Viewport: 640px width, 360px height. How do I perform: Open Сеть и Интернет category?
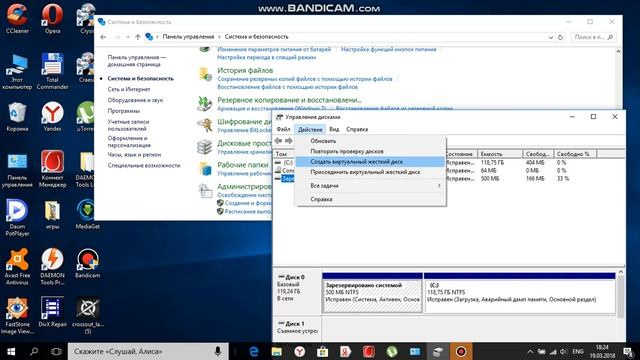pyautogui.click(x=129, y=89)
